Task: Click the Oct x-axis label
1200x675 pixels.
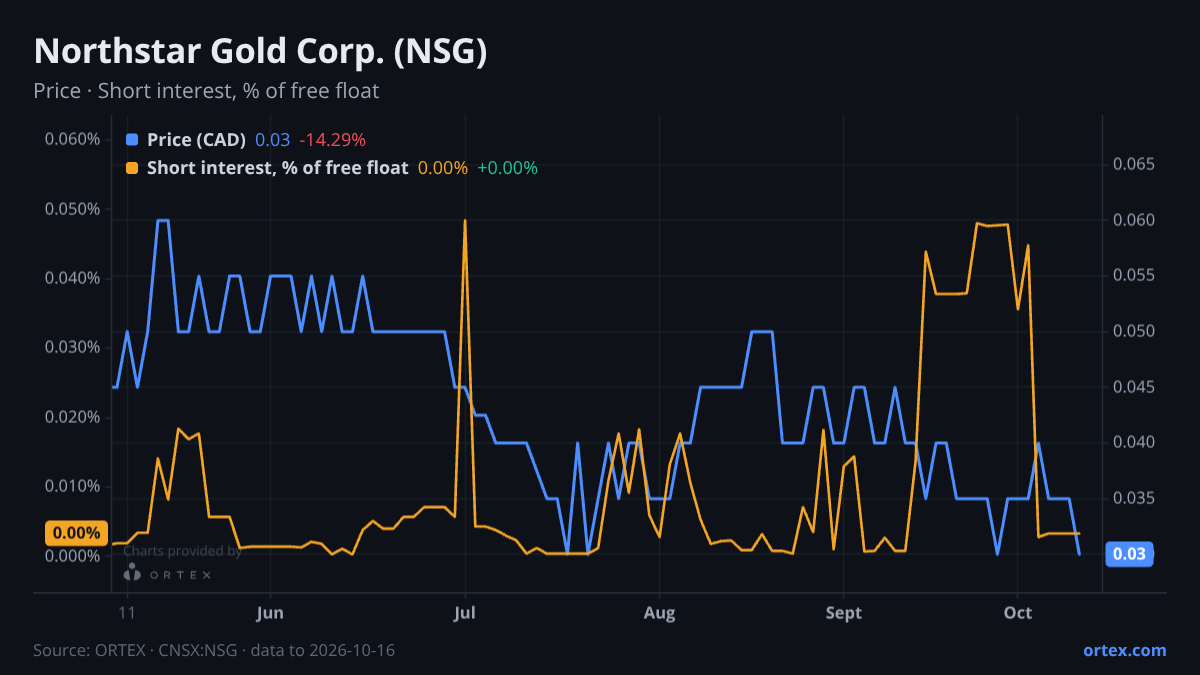Action: 1017,613
